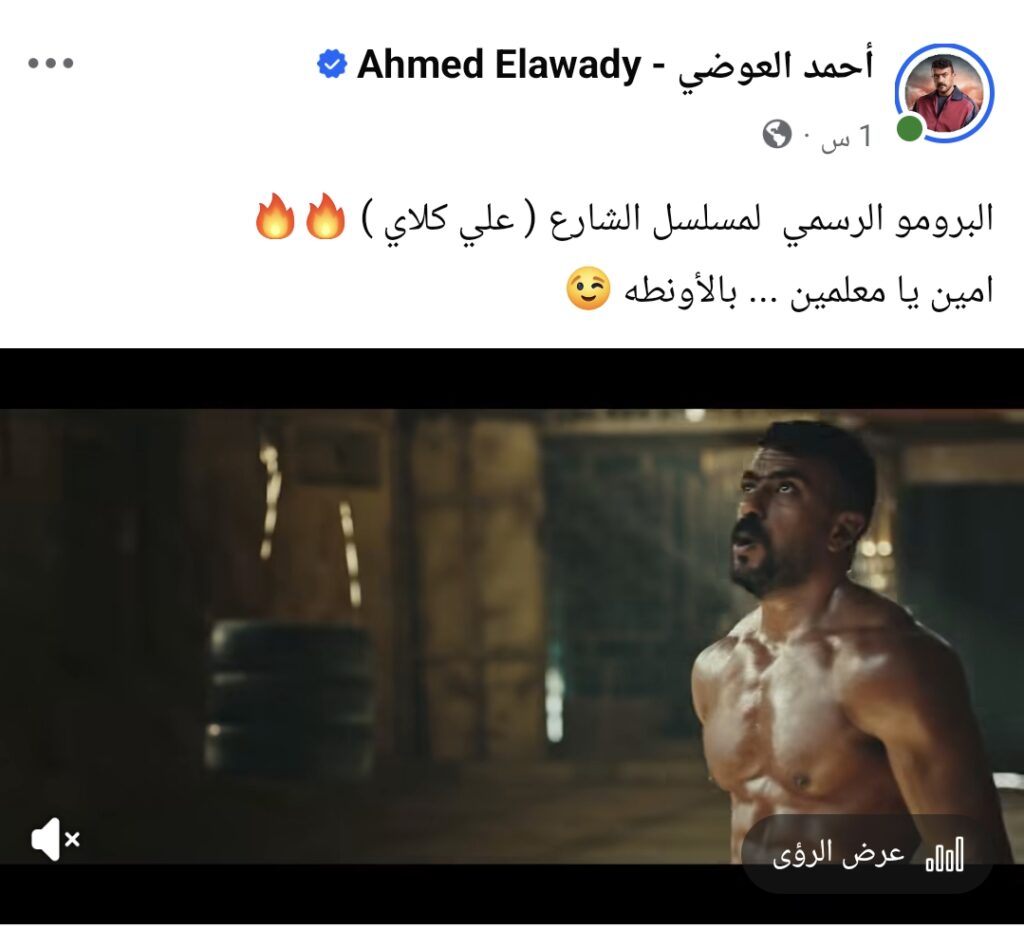Click the word "بالأونطه" in the caption
Image resolution: width=1024 pixels, height=929 pixels.
point(680,291)
